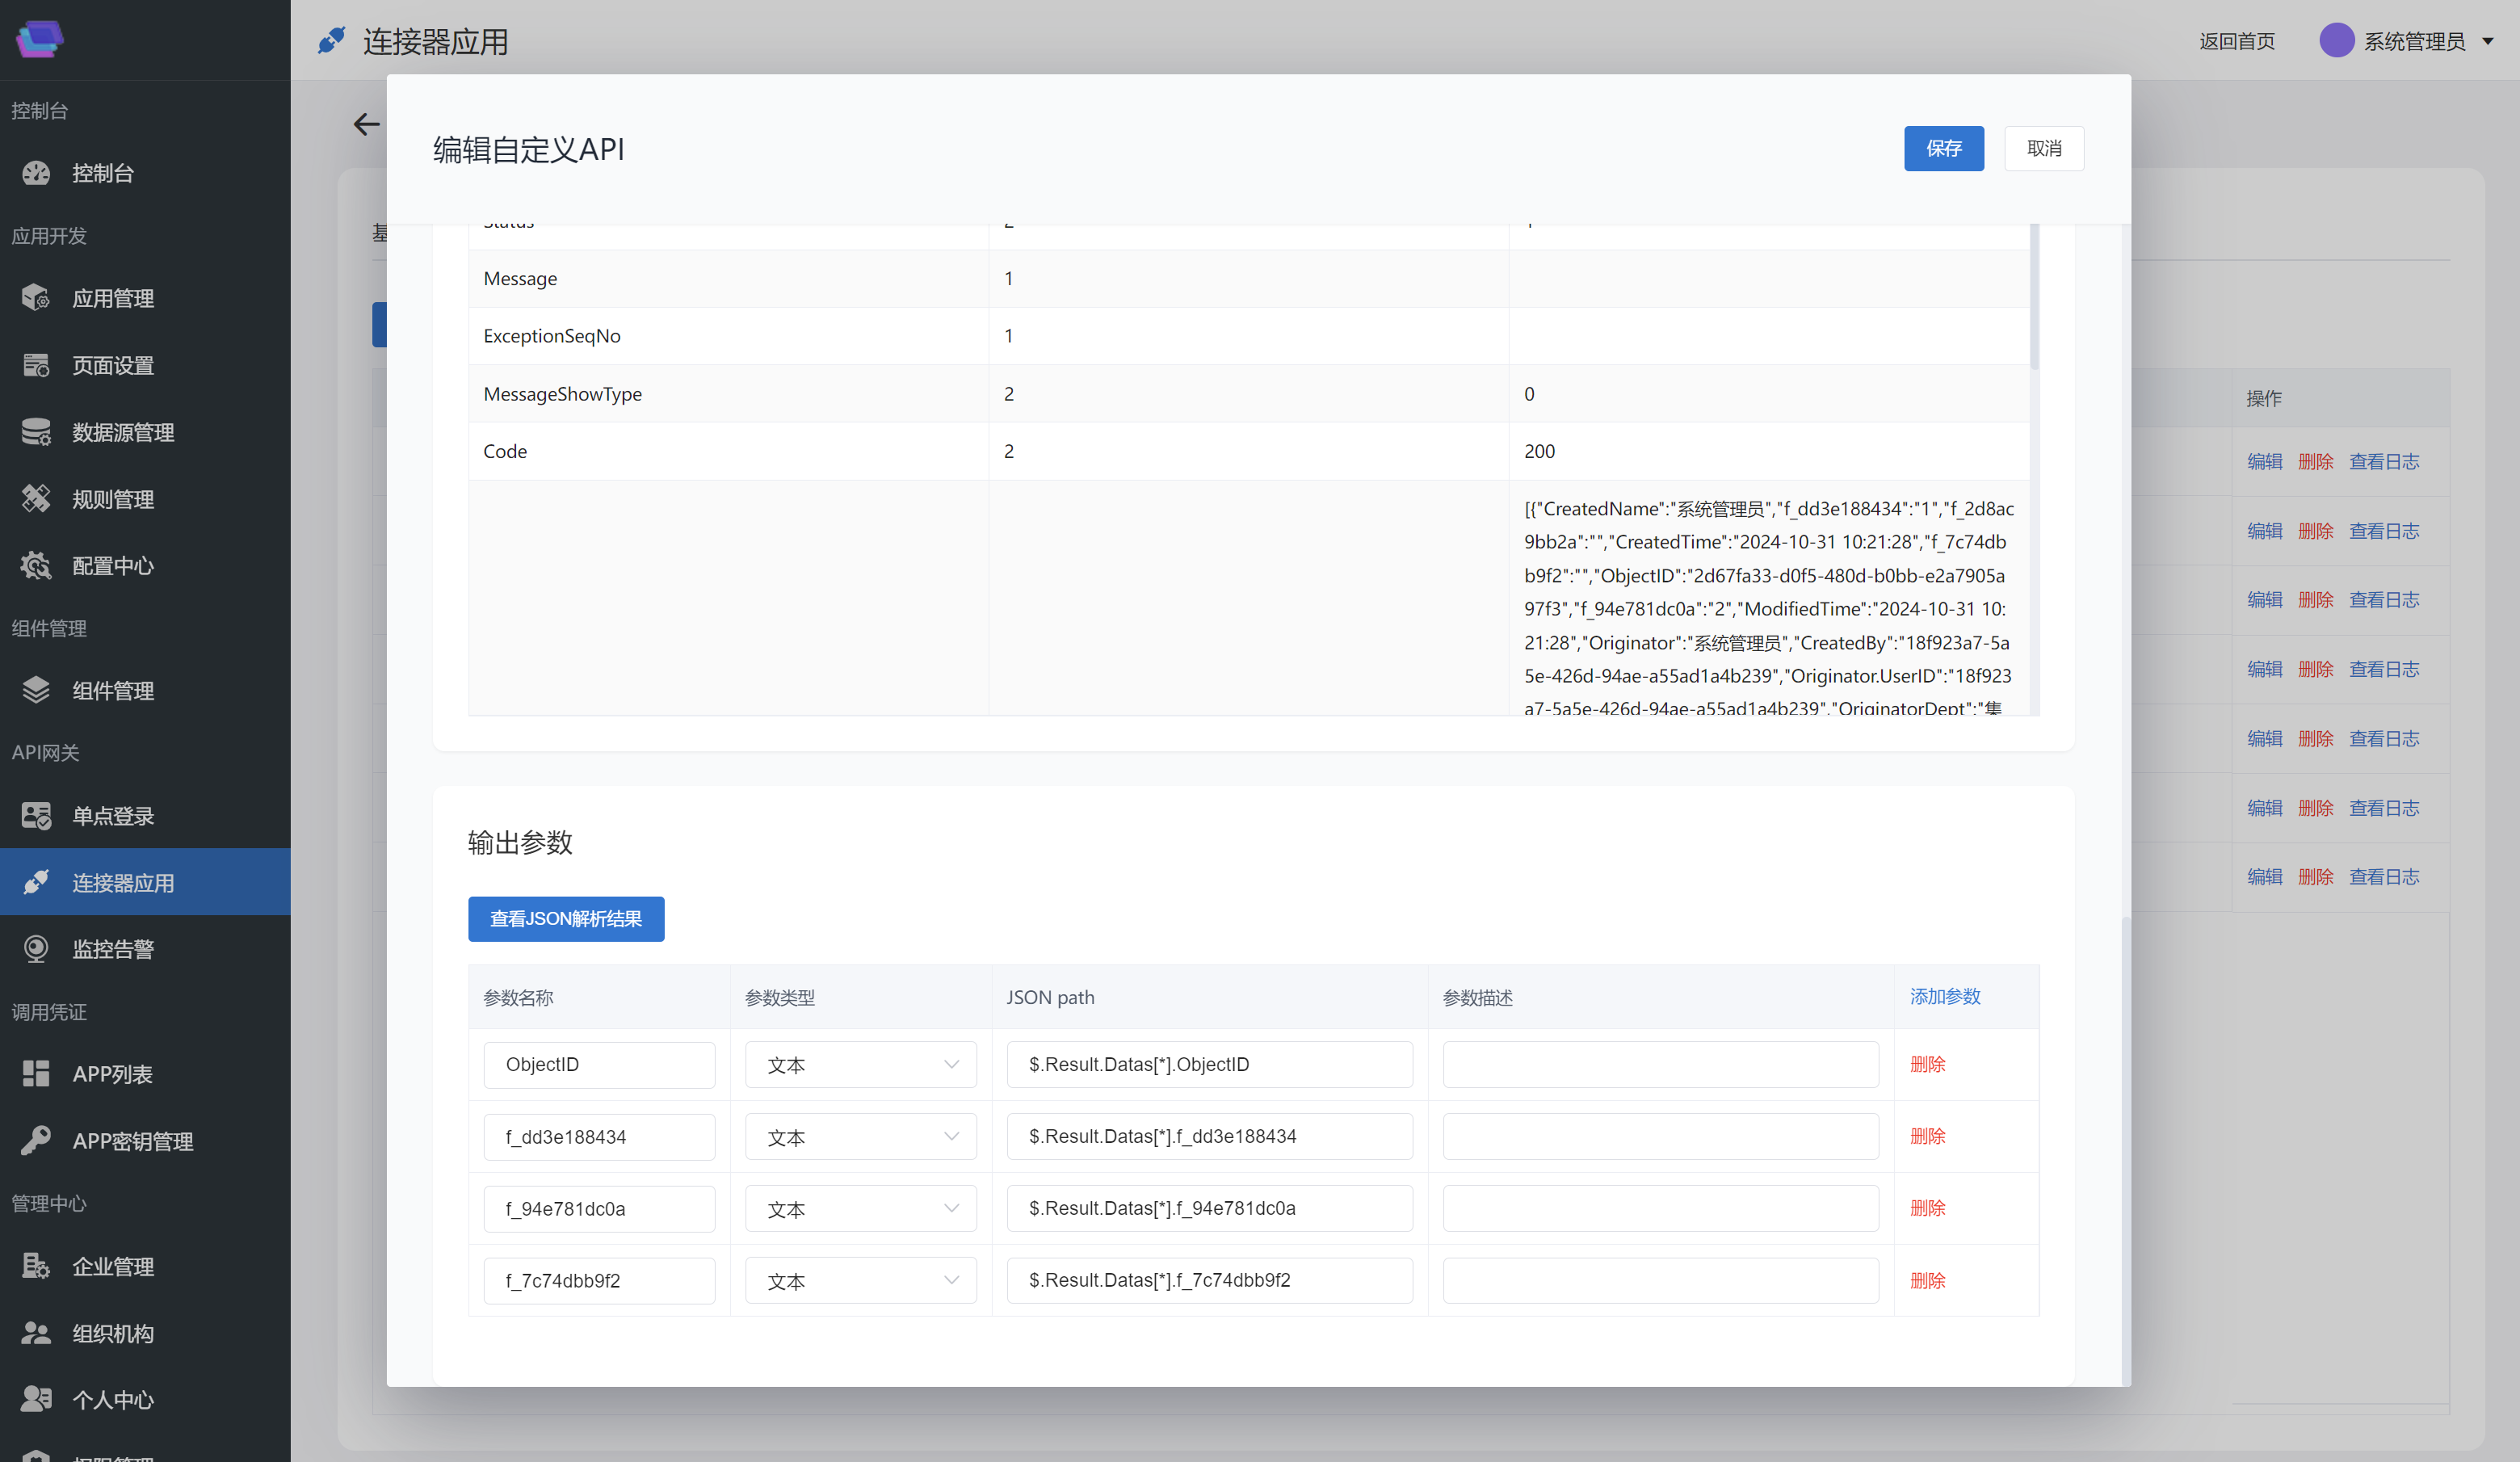2520x1462 pixels.
Task: Open the 文本 dropdown in f_7c74dbb9f2 row
Action: (860, 1281)
